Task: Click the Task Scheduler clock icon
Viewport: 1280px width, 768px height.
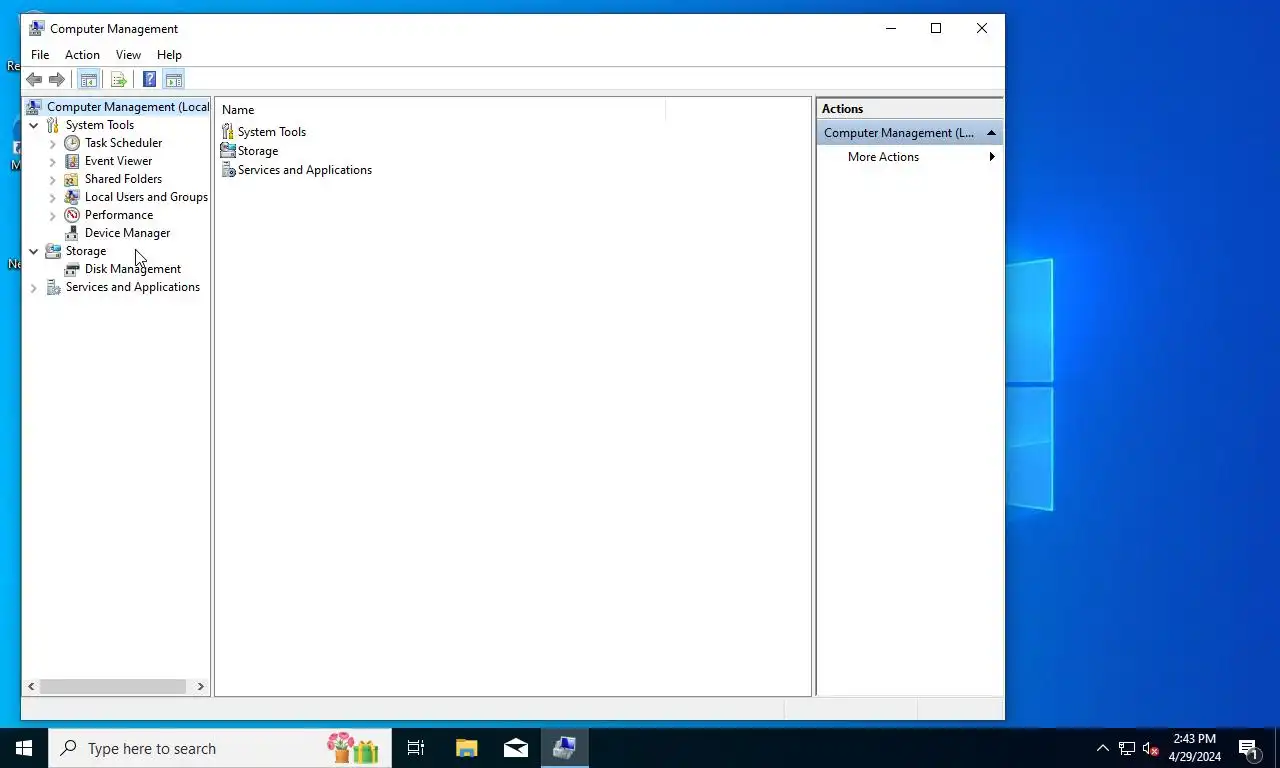Action: click(72, 143)
